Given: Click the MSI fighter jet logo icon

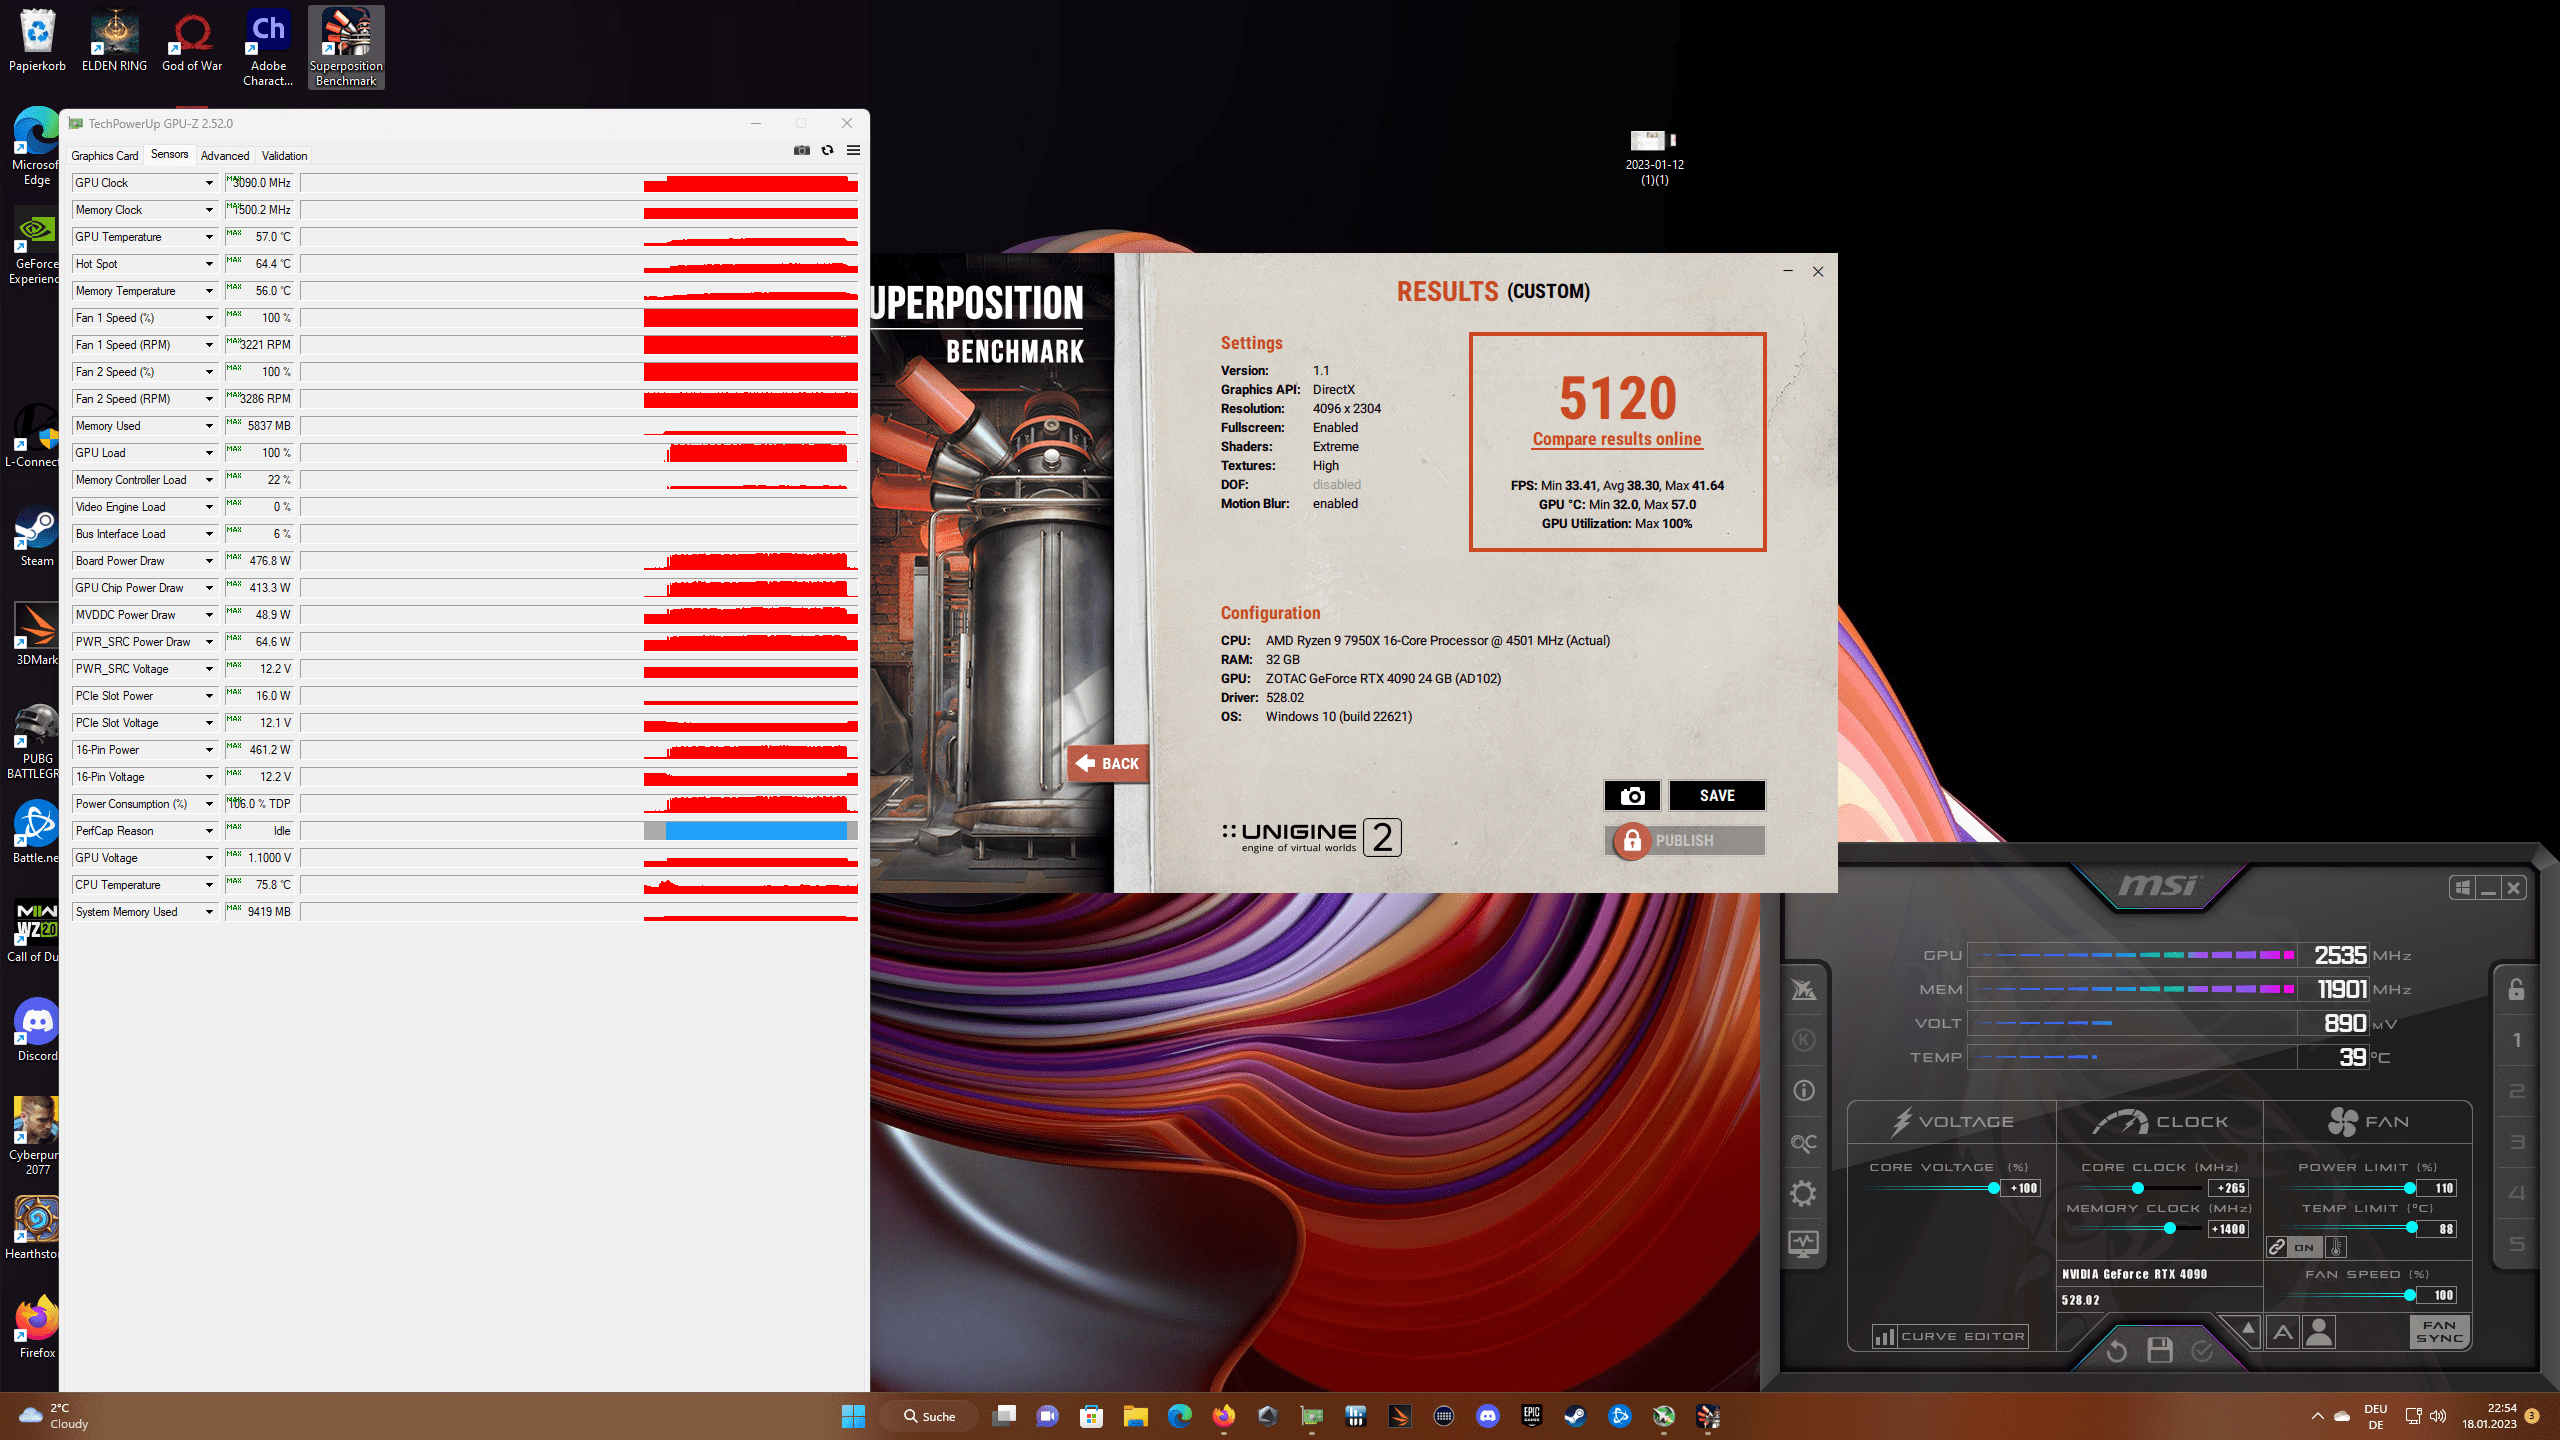Looking at the screenshot, I should 1803,989.
